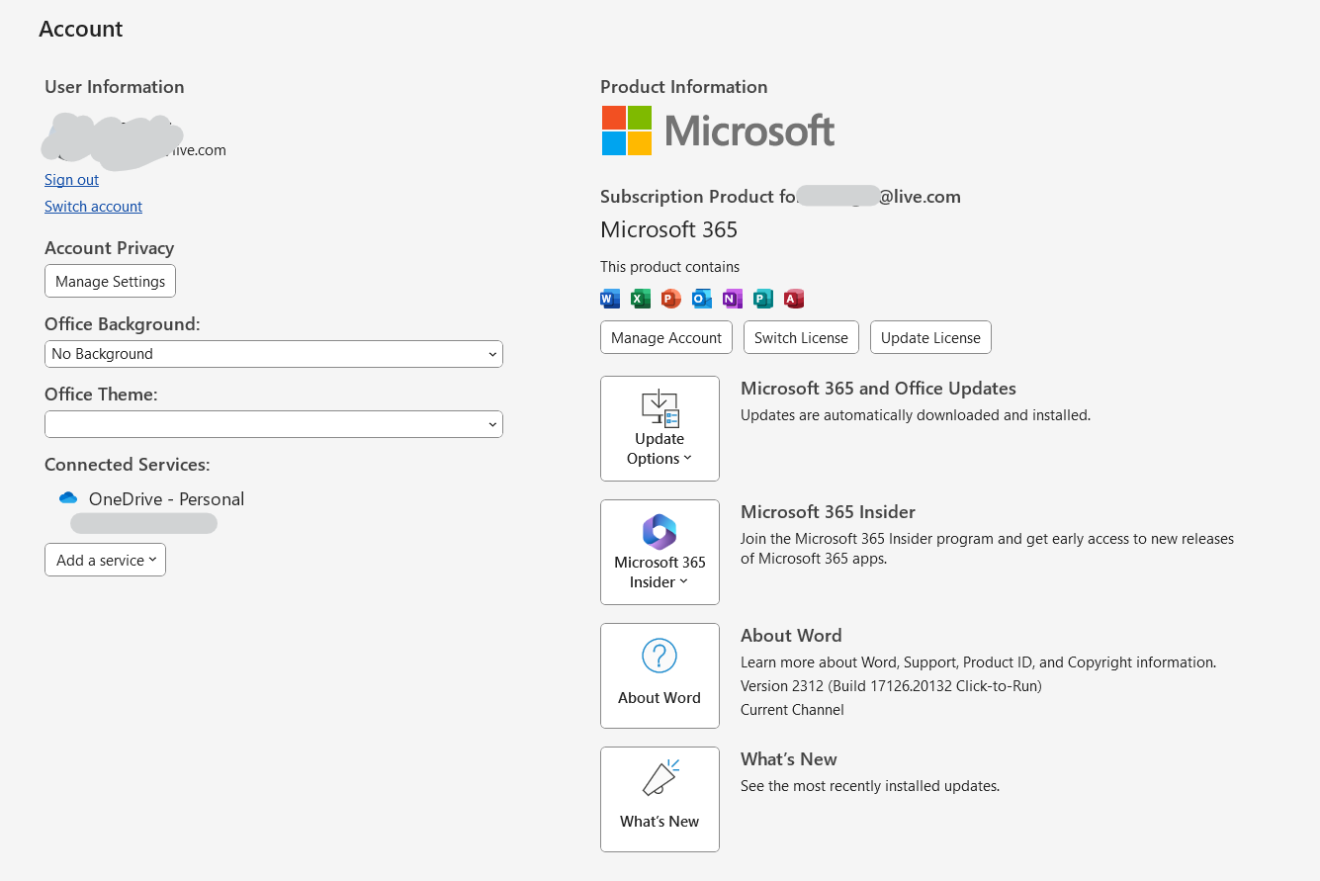Viewport: 1320px width, 881px height.
Task: Click the Switch account link
Action: click(x=93, y=207)
